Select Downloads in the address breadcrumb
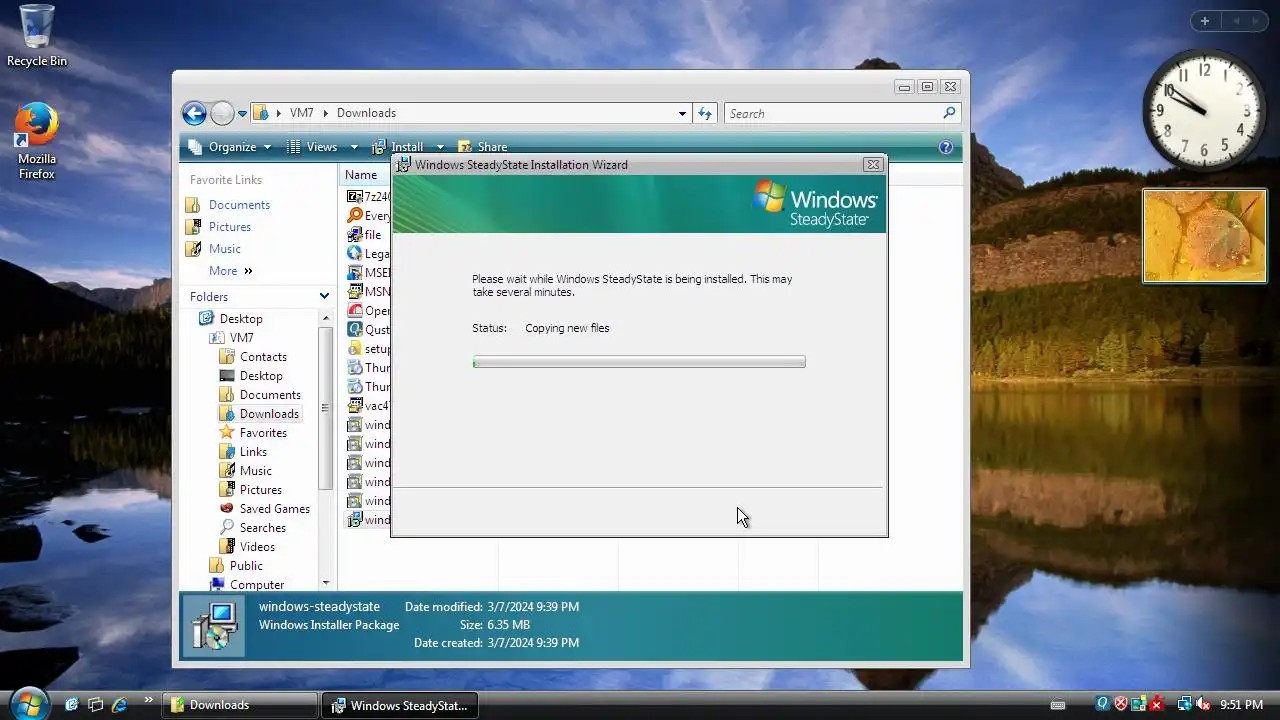 366,113
